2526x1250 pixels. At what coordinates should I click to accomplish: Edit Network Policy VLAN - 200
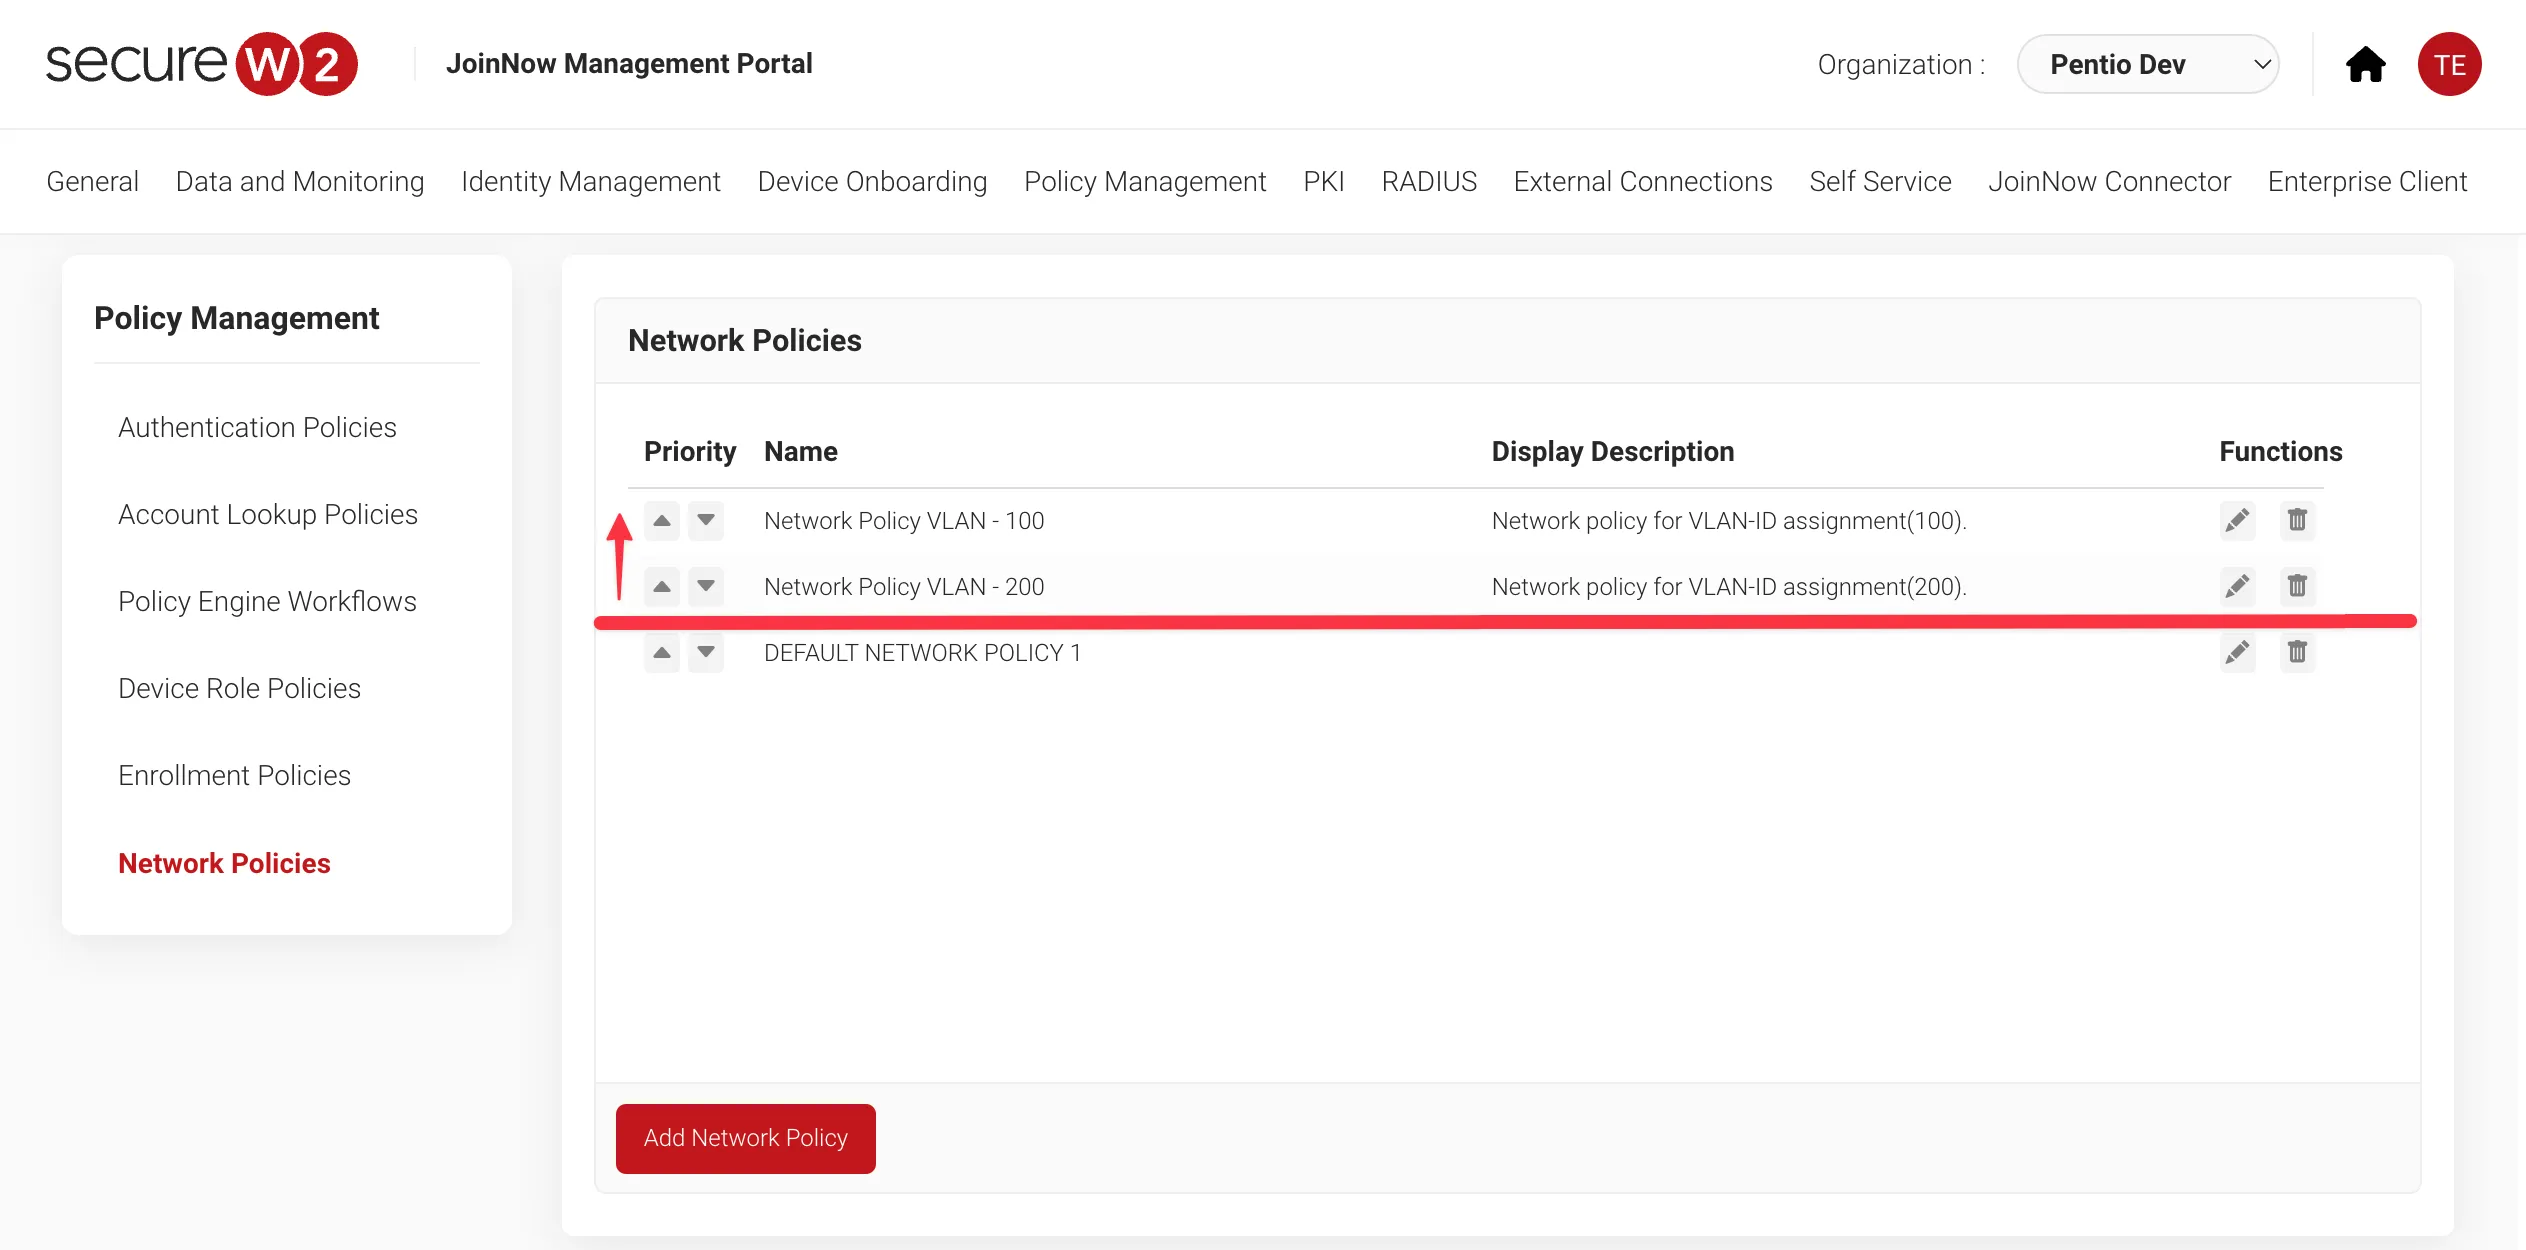tap(2237, 586)
